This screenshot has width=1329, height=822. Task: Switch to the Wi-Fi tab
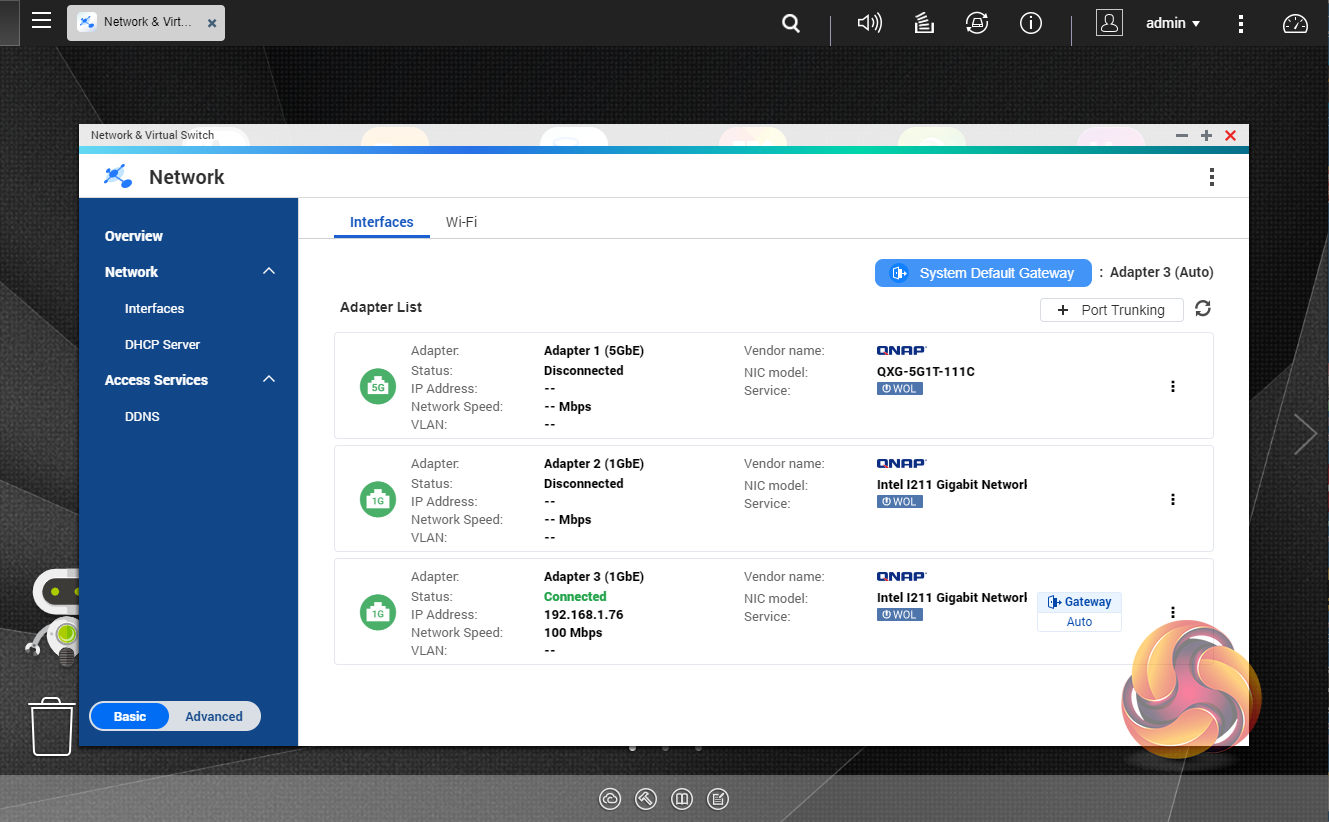tap(461, 222)
